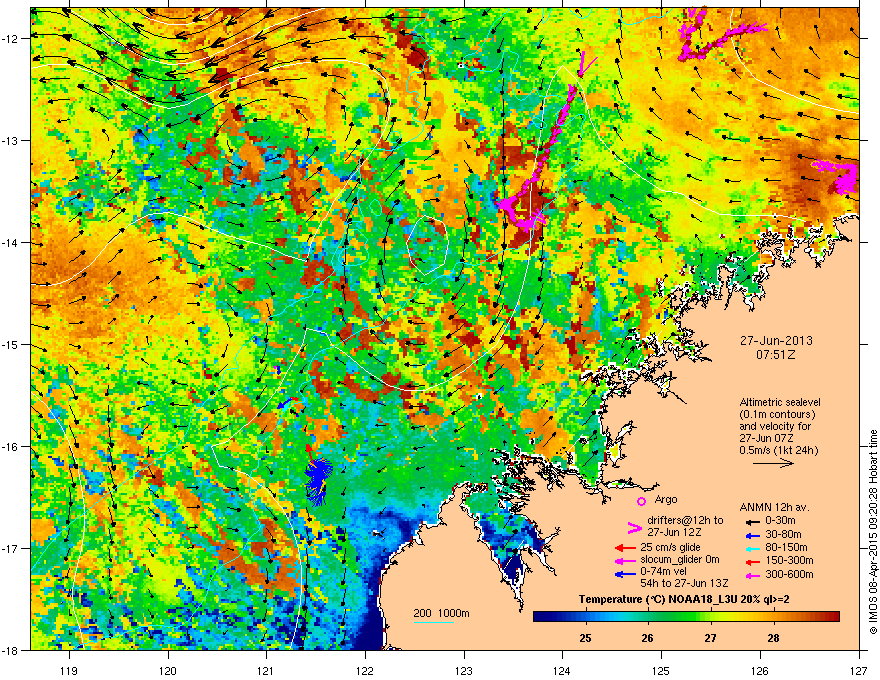880x680 pixels.
Task: Click the temperature color bar
Action: [686, 617]
